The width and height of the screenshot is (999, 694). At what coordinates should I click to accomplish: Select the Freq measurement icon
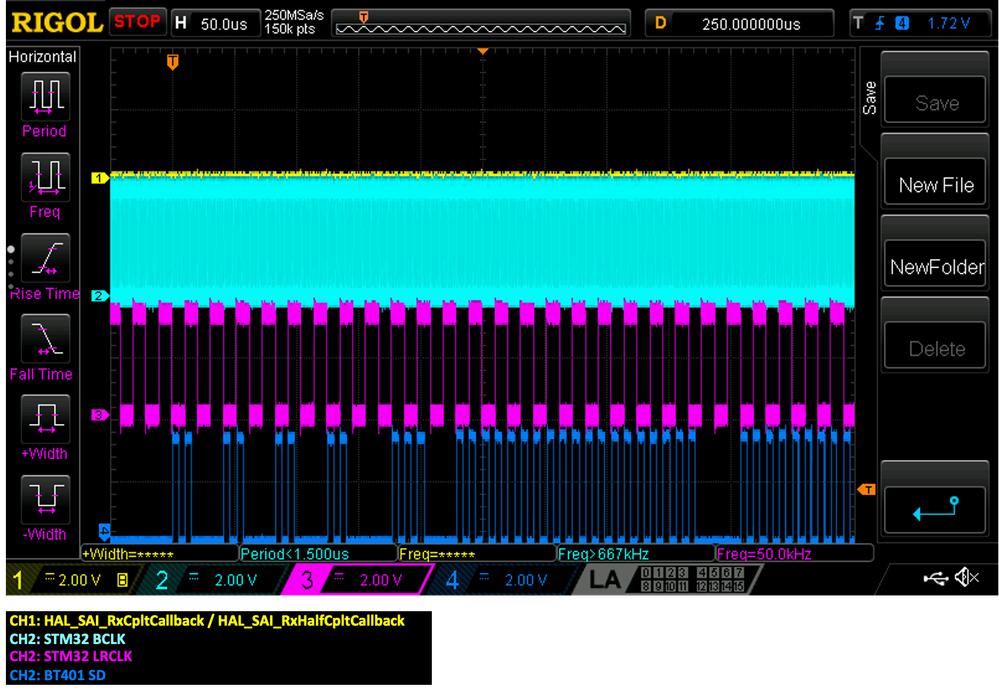[45, 177]
